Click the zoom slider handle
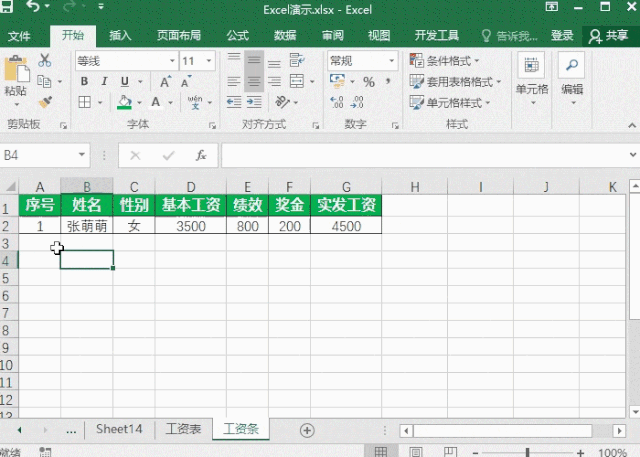Screen dimensions: 640x457 click(527, 452)
